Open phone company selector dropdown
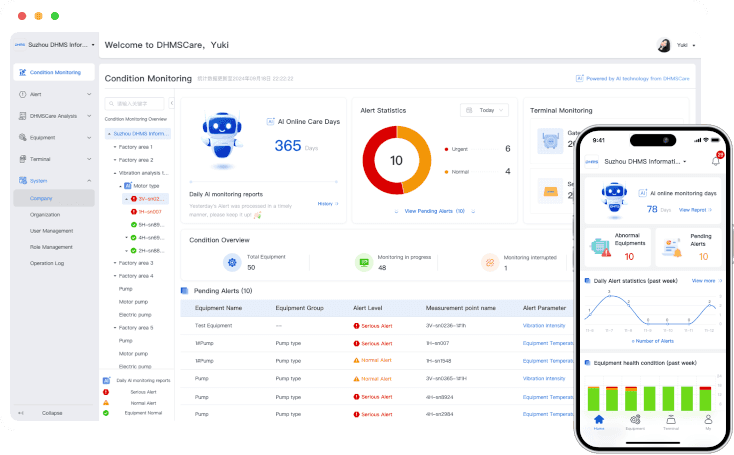 (645, 161)
